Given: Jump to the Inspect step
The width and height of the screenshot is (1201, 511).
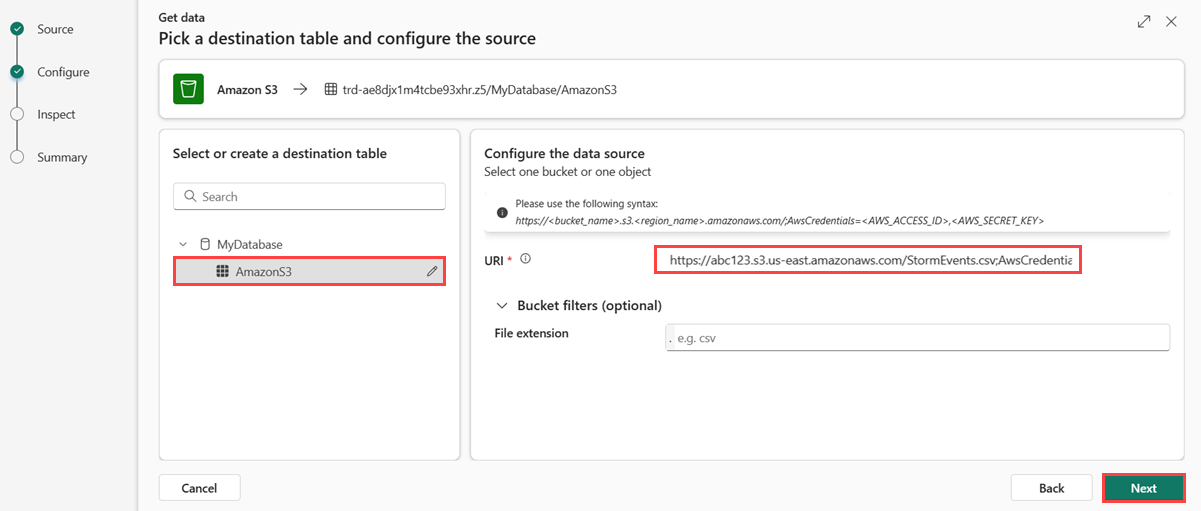Looking at the screenshot, I should click(x=56, y=114).
